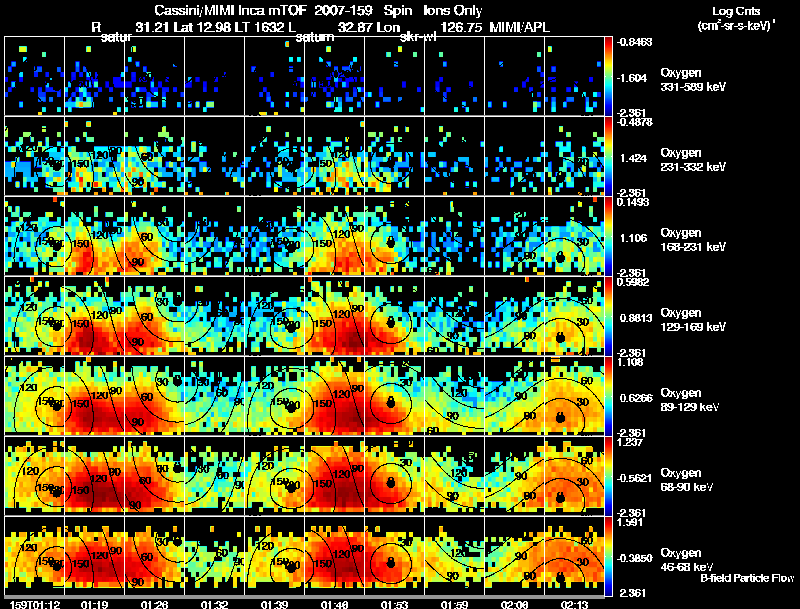The height and width of the screenshot is (609, 800).
Task: Click Saturn dot in 168-231 keV panel at 02:13
Action: tap(560, 257)
